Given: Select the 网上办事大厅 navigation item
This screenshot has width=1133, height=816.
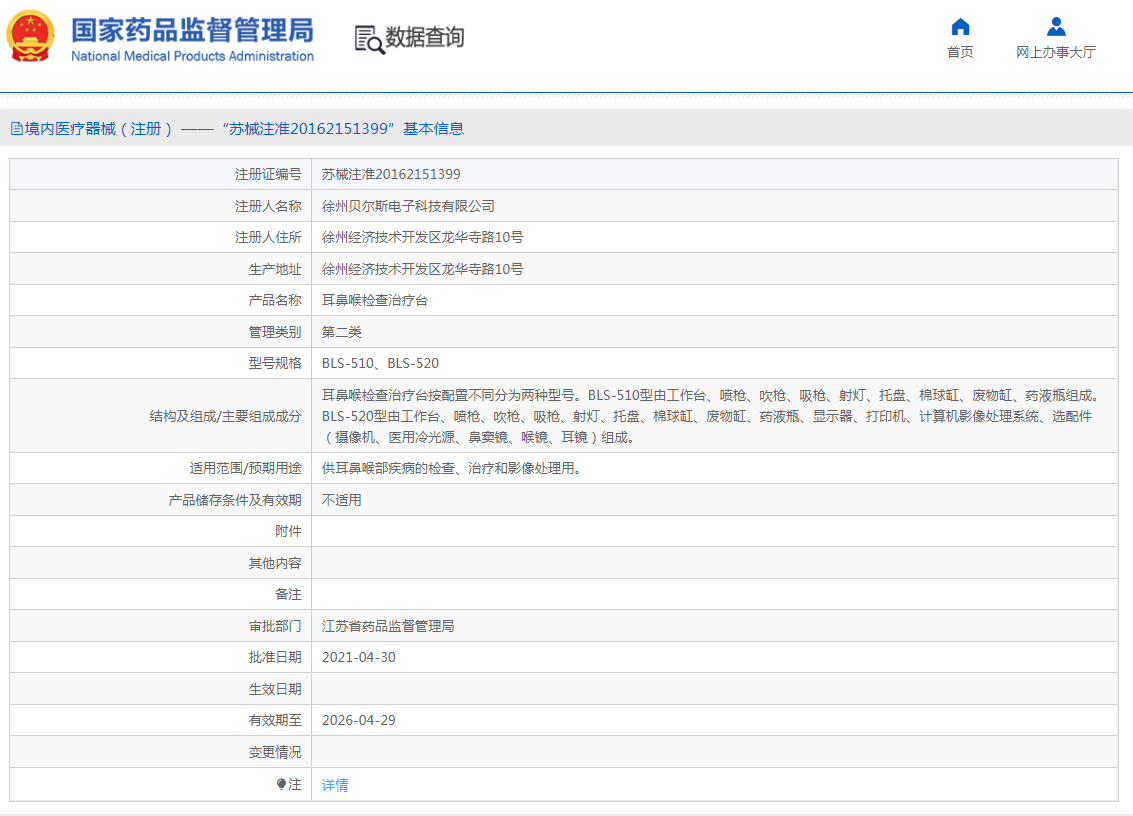Looking at the screenshot, I should click(x=1055, y=51).
